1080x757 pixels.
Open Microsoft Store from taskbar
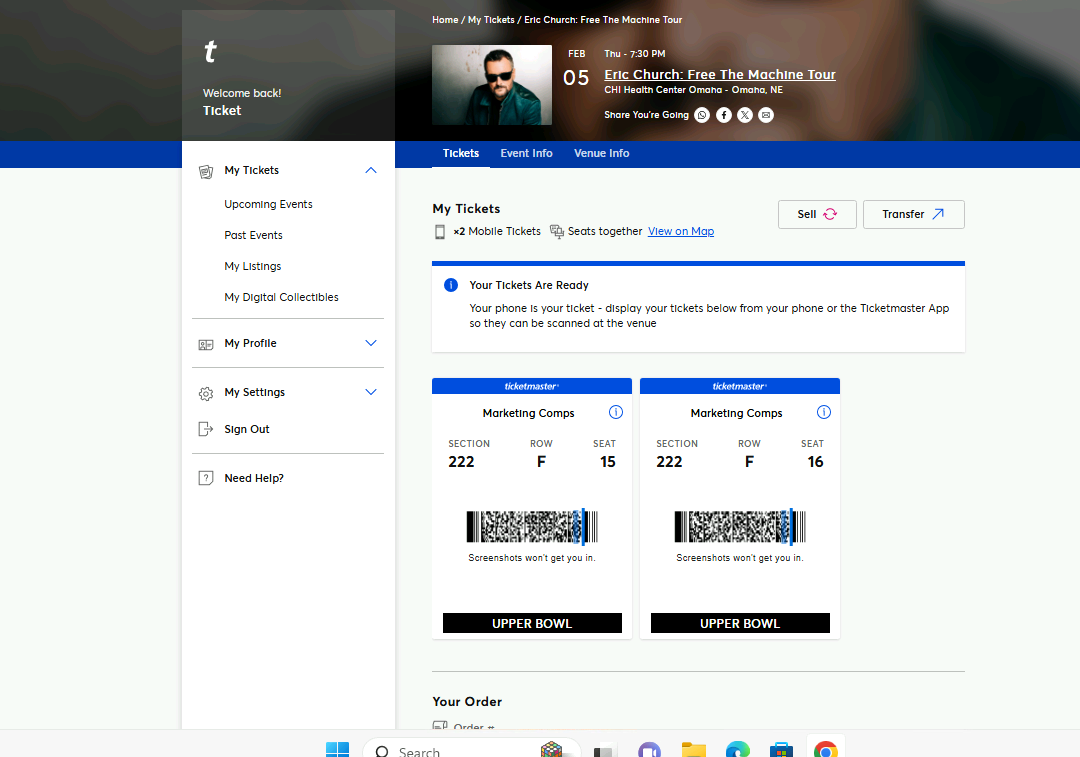pyautogui.click(x=782, y=749)
